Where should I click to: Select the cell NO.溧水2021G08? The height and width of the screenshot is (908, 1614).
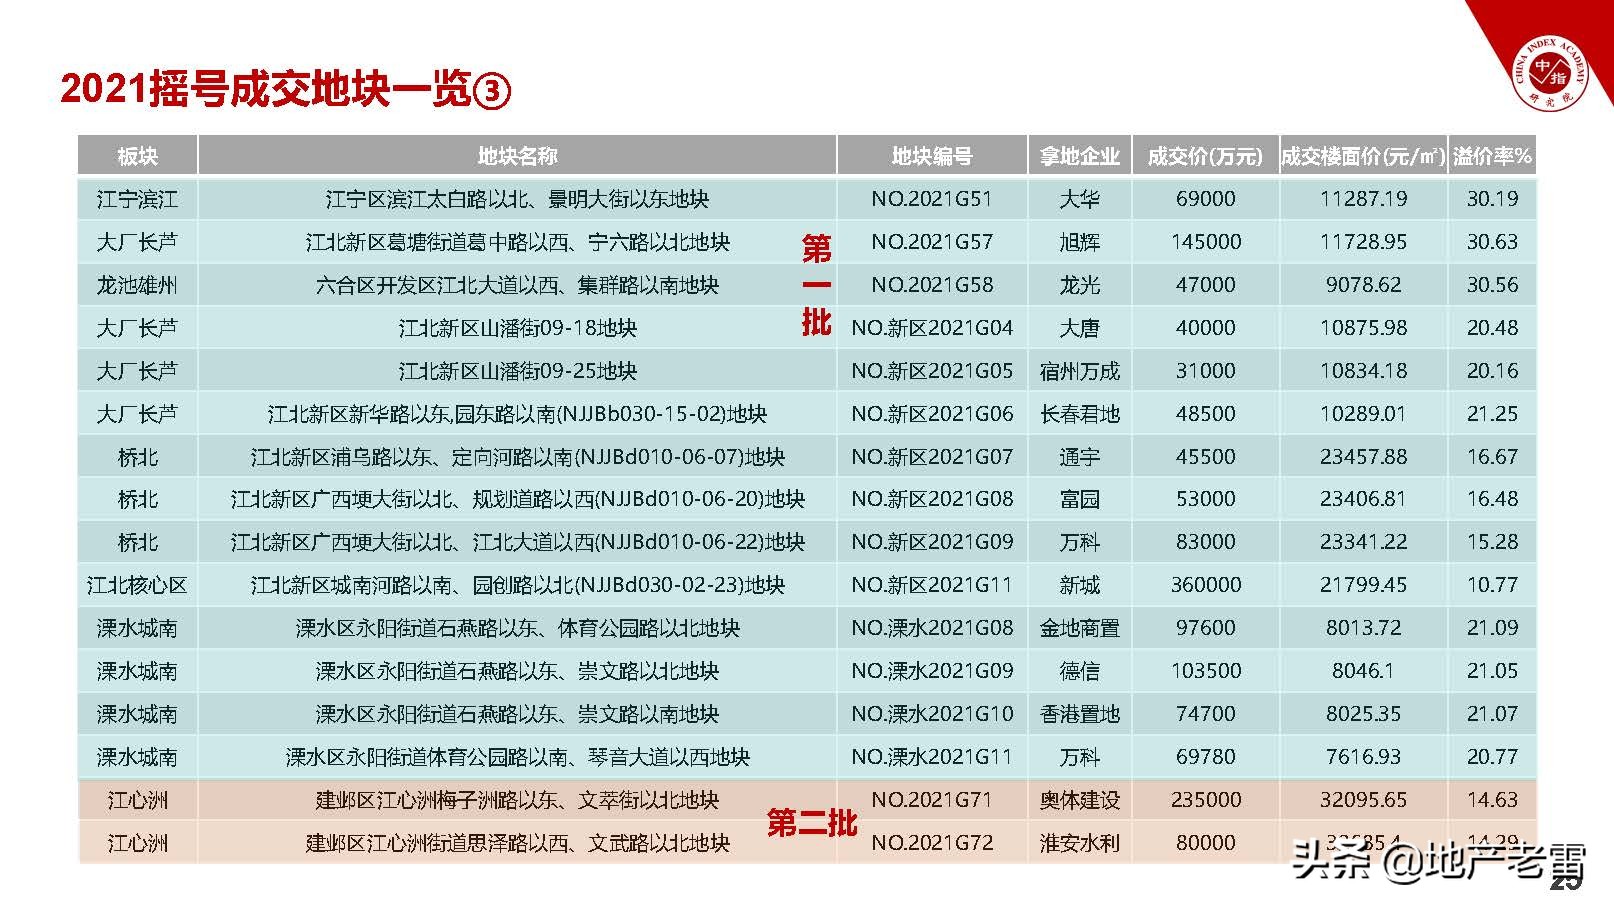click(932, 628)
